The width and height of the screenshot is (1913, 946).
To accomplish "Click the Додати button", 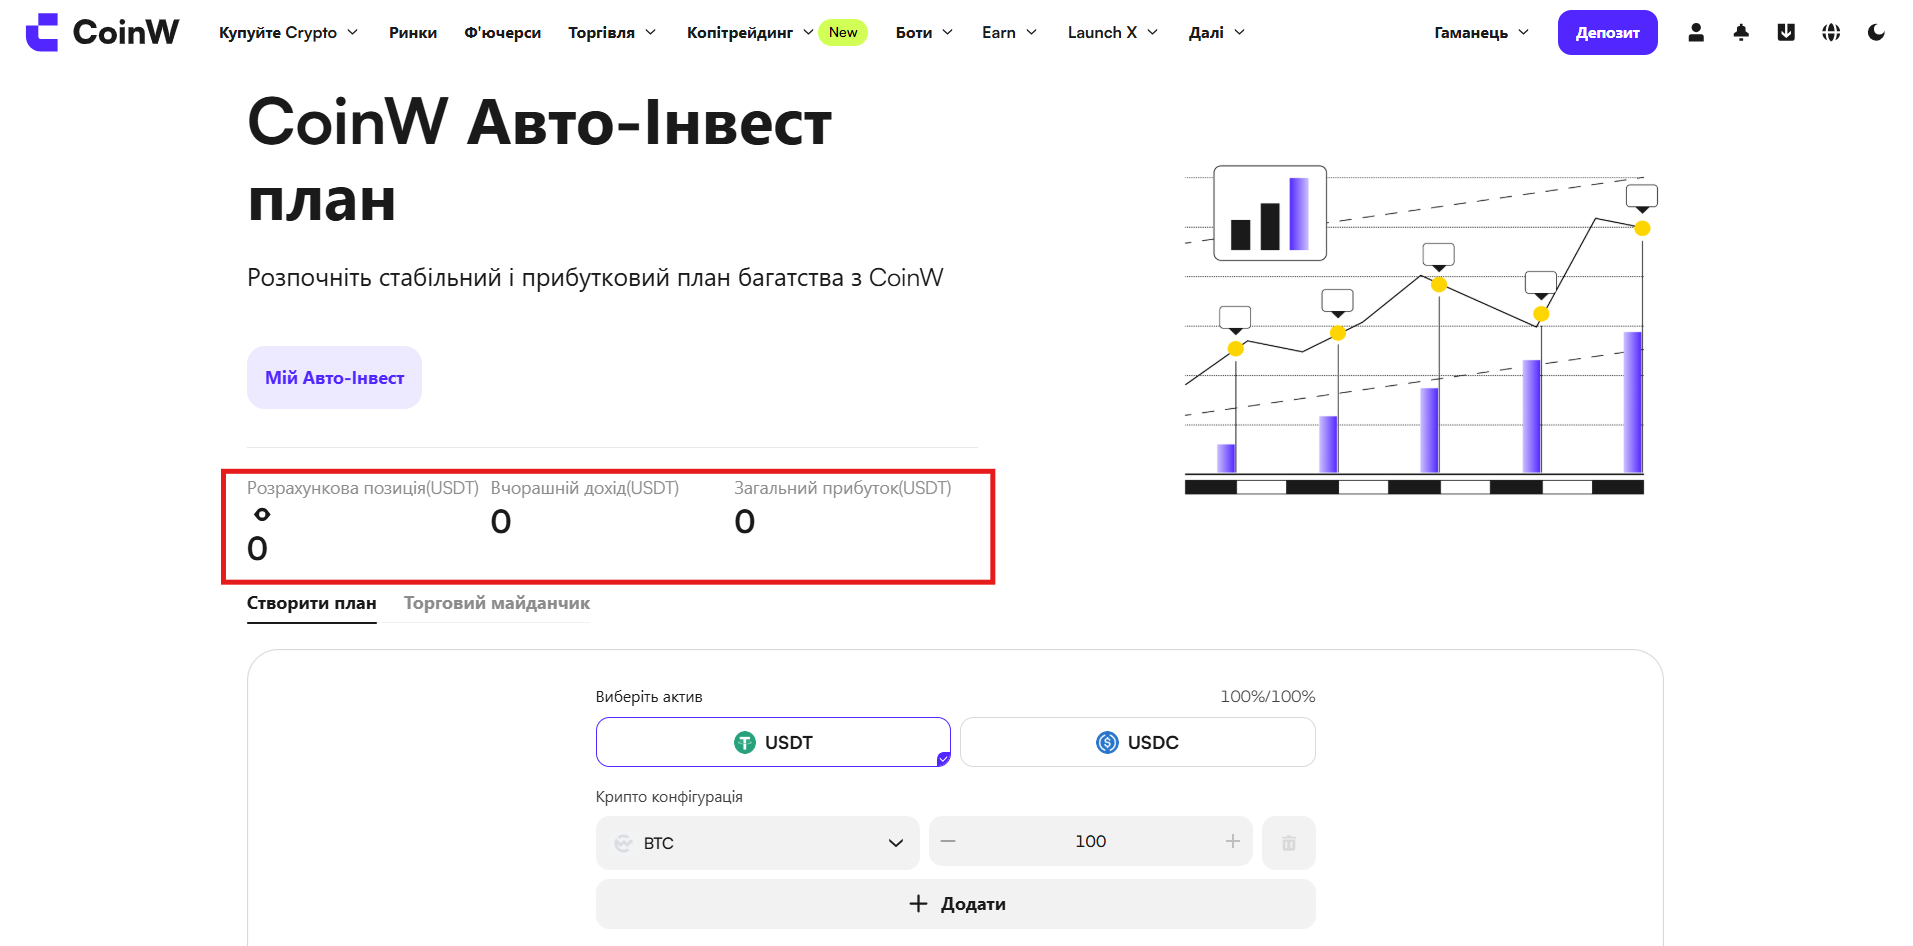I will [x=956, y=904].
